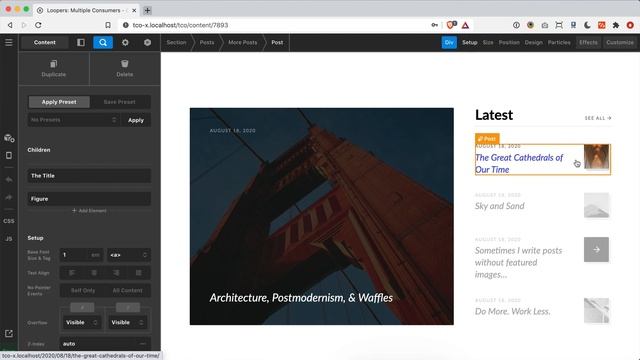This screenshot has width=640, height=360.
Task: Close the Loopers browser tab
Action: [134, 10]
